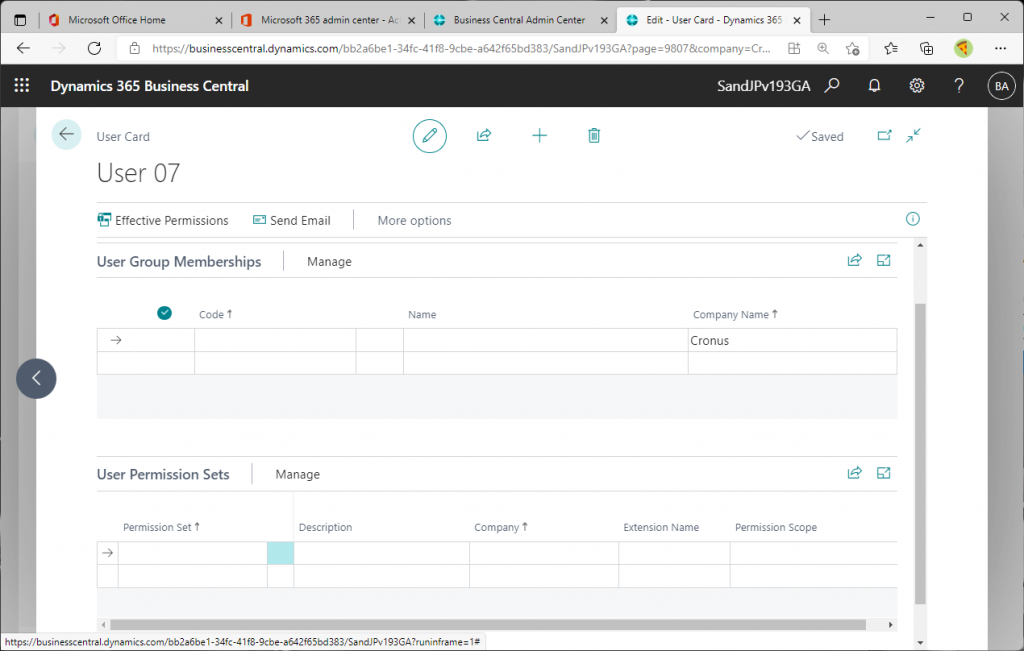1024x651 pixels.
Task: Open Manage menu for User Group Memberships
Action: click(x=329, y=262)
